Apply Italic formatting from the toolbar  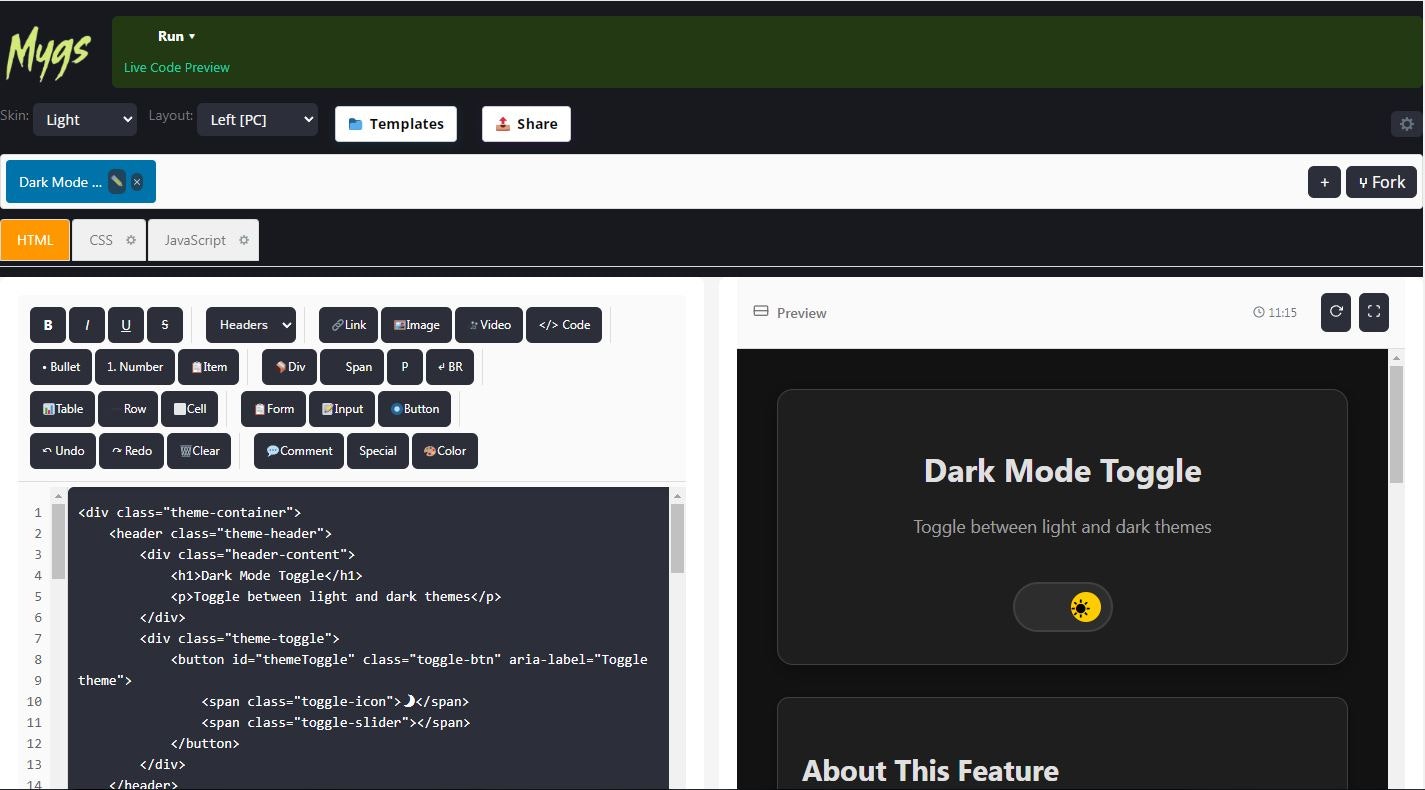[x=87, y=325]
